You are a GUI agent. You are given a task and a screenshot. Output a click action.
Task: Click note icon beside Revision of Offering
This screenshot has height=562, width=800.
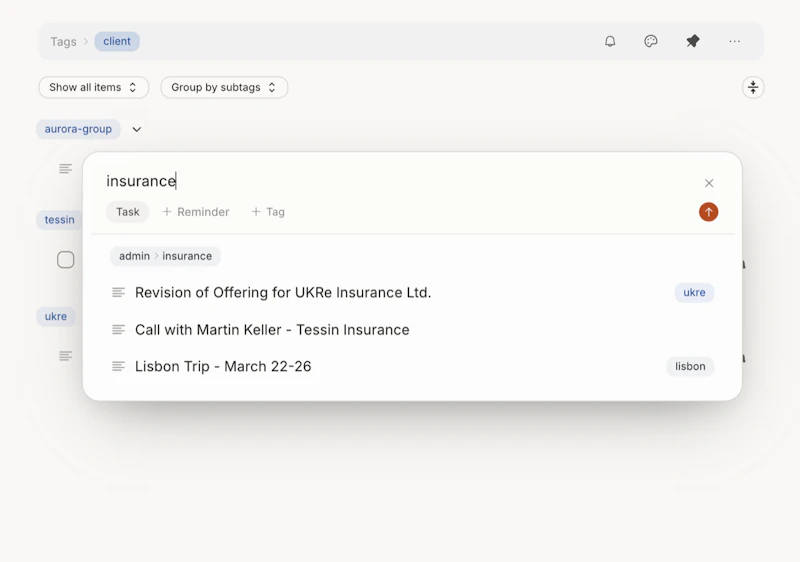pos(118,292)
